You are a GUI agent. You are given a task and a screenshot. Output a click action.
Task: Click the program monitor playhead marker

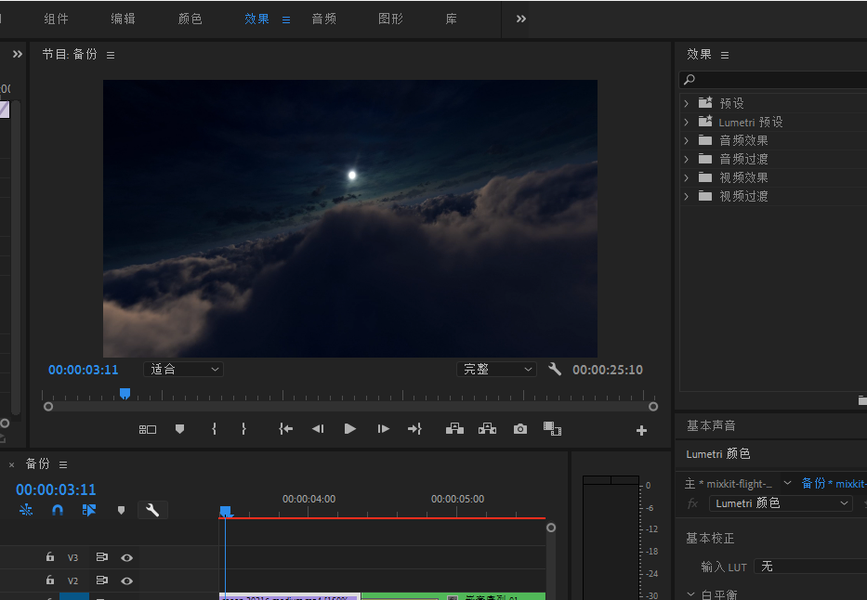tap(125, 394)
